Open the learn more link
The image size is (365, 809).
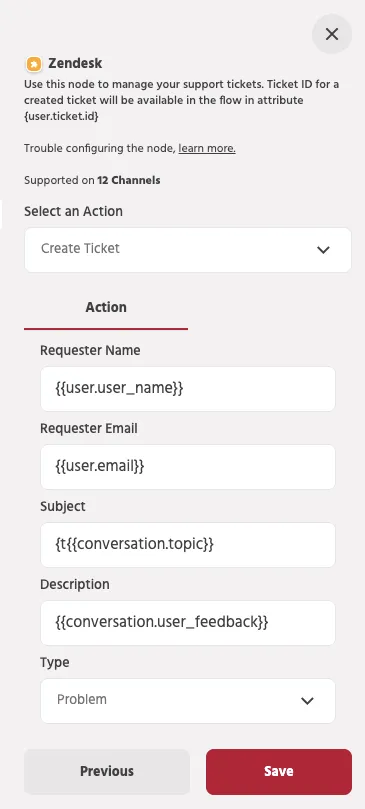click(207, 149)
